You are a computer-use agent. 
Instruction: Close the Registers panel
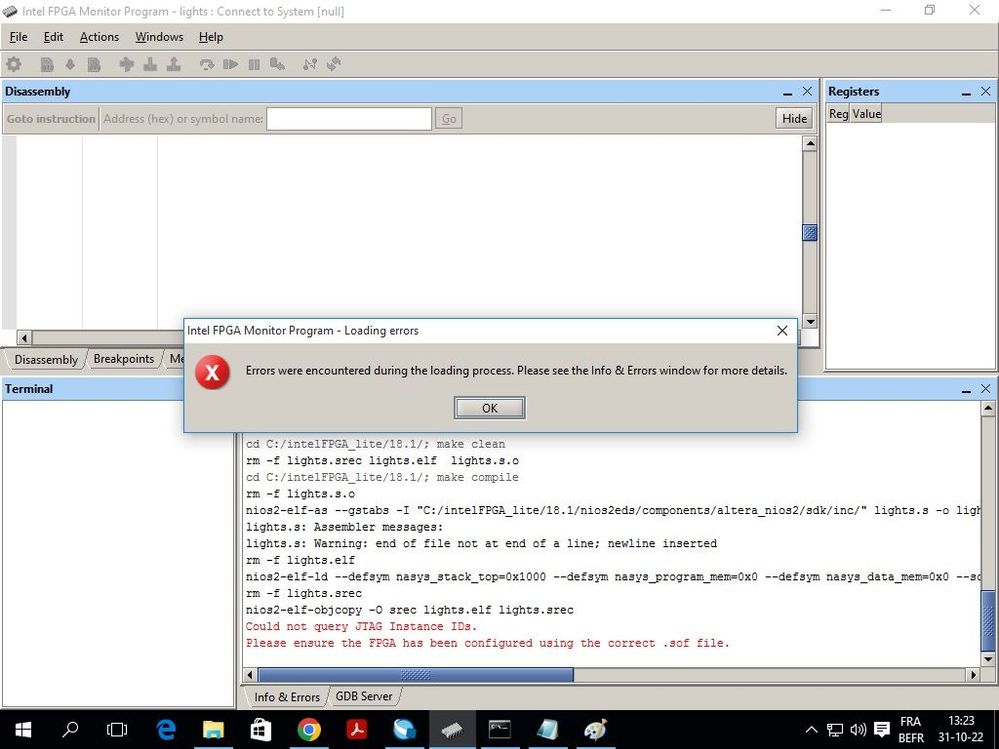(x=986, y=92)
